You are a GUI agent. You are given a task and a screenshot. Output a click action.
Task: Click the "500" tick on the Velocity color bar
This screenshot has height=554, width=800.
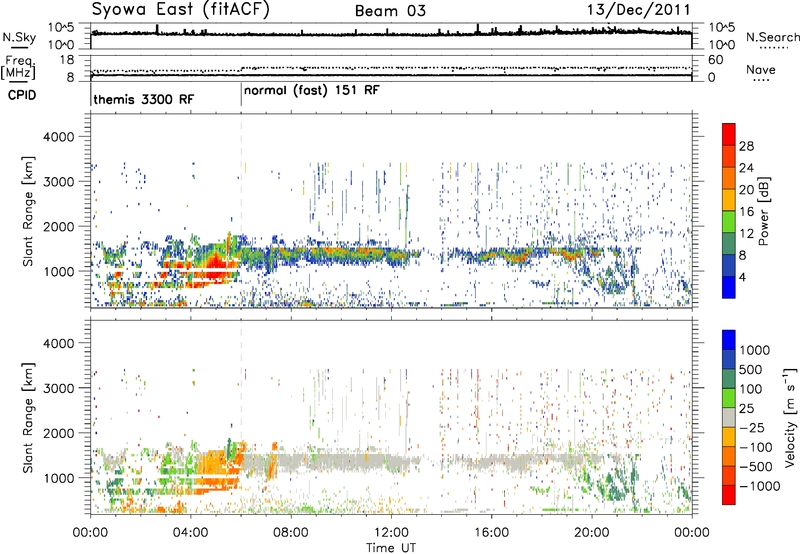tap(751, 369)
